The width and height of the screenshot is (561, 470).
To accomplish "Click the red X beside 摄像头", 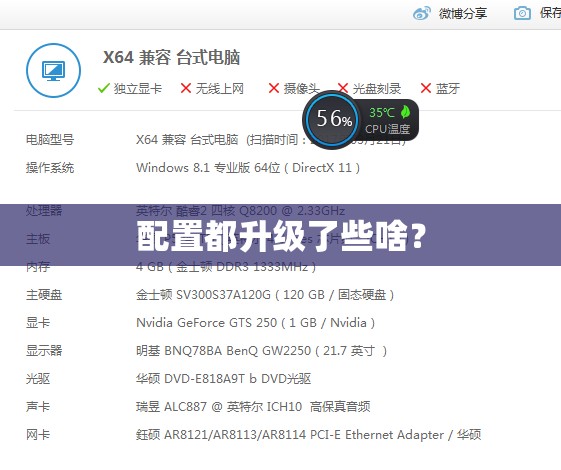I will (274, 88).
